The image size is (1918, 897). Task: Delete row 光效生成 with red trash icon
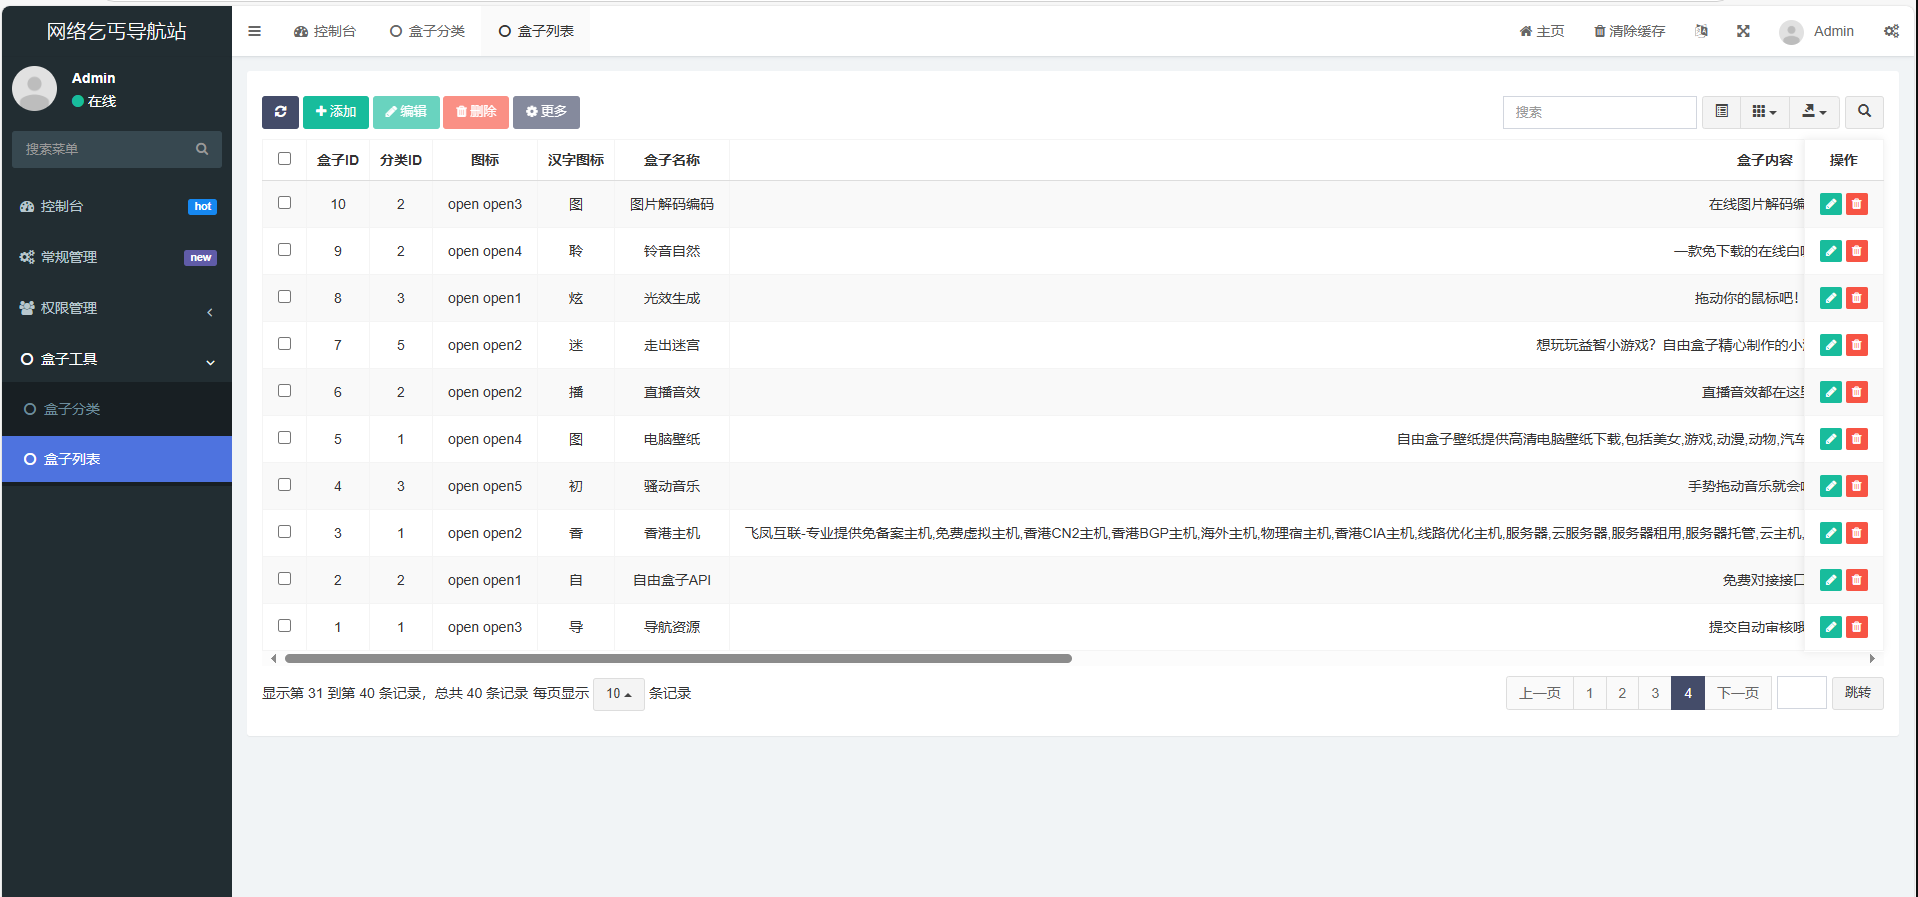[x=1857, y=298]
